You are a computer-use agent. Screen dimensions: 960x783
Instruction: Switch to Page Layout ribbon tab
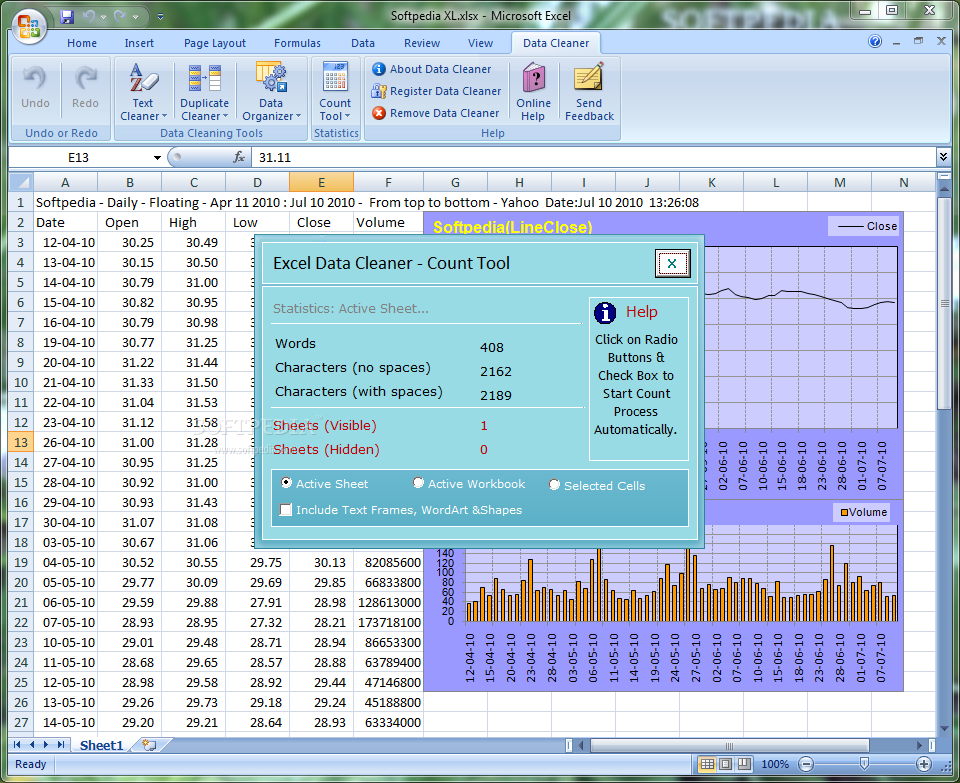coord(215,43)
